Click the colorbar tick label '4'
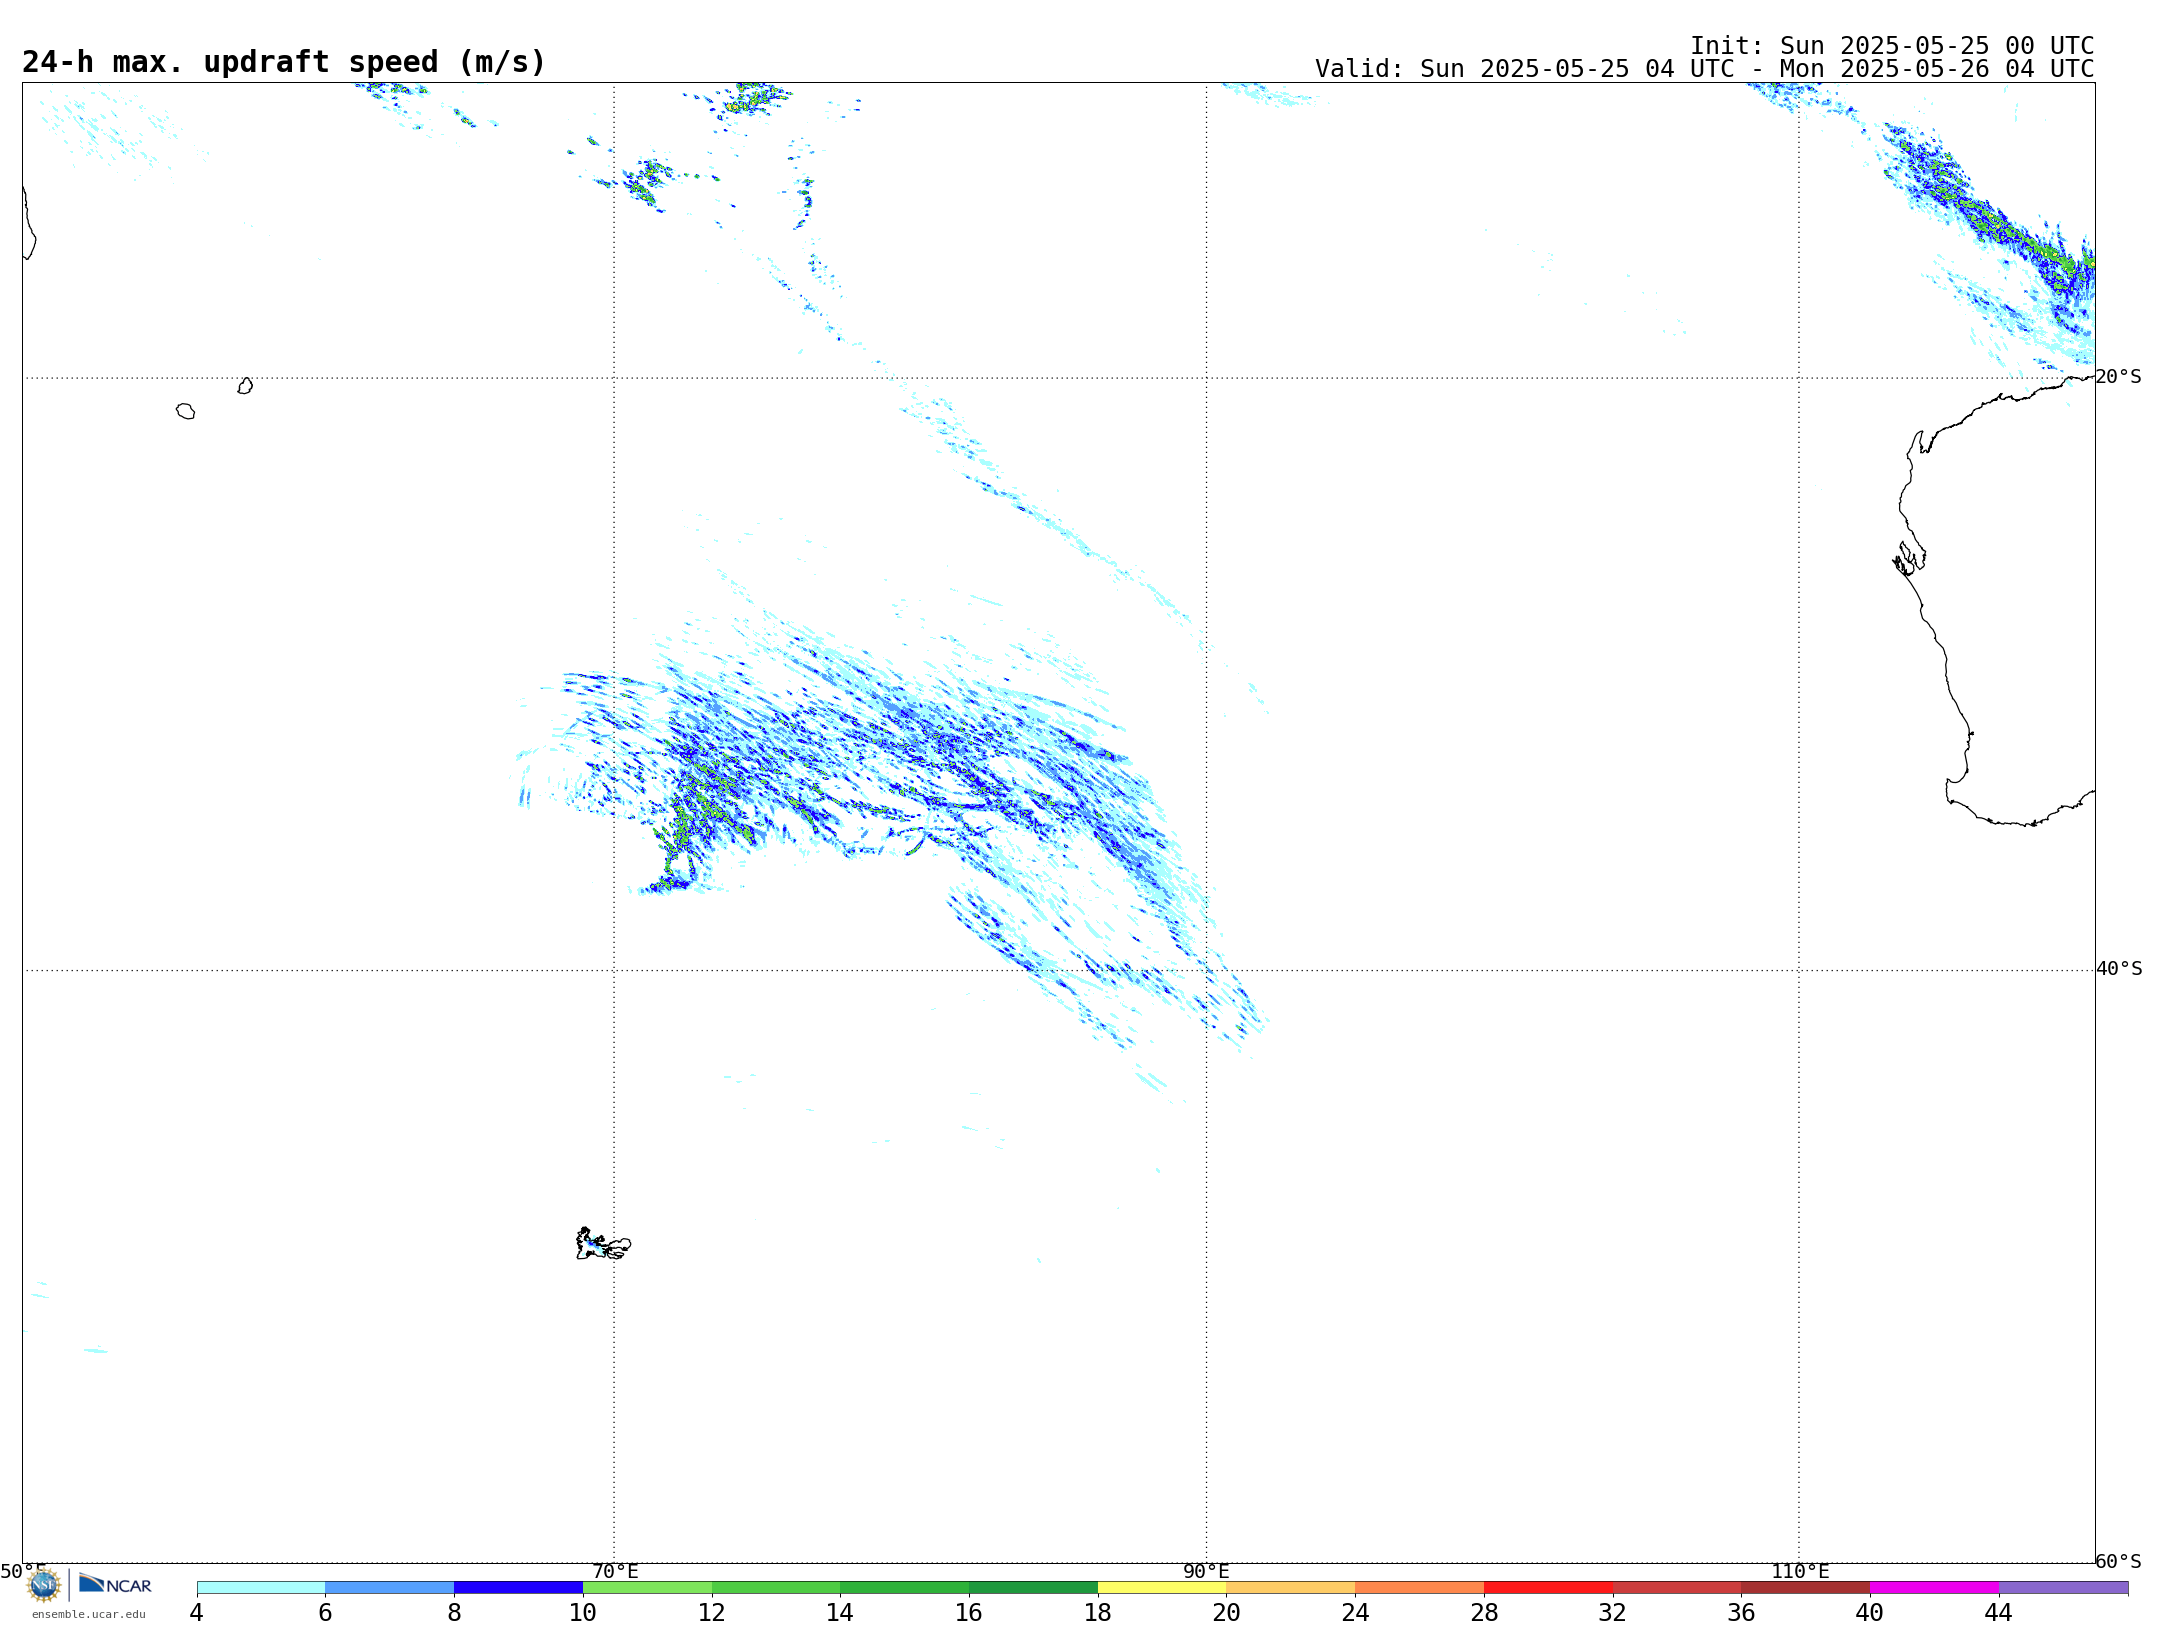This screenshot has width=2160, height=1626. (x=197, y=1612)
